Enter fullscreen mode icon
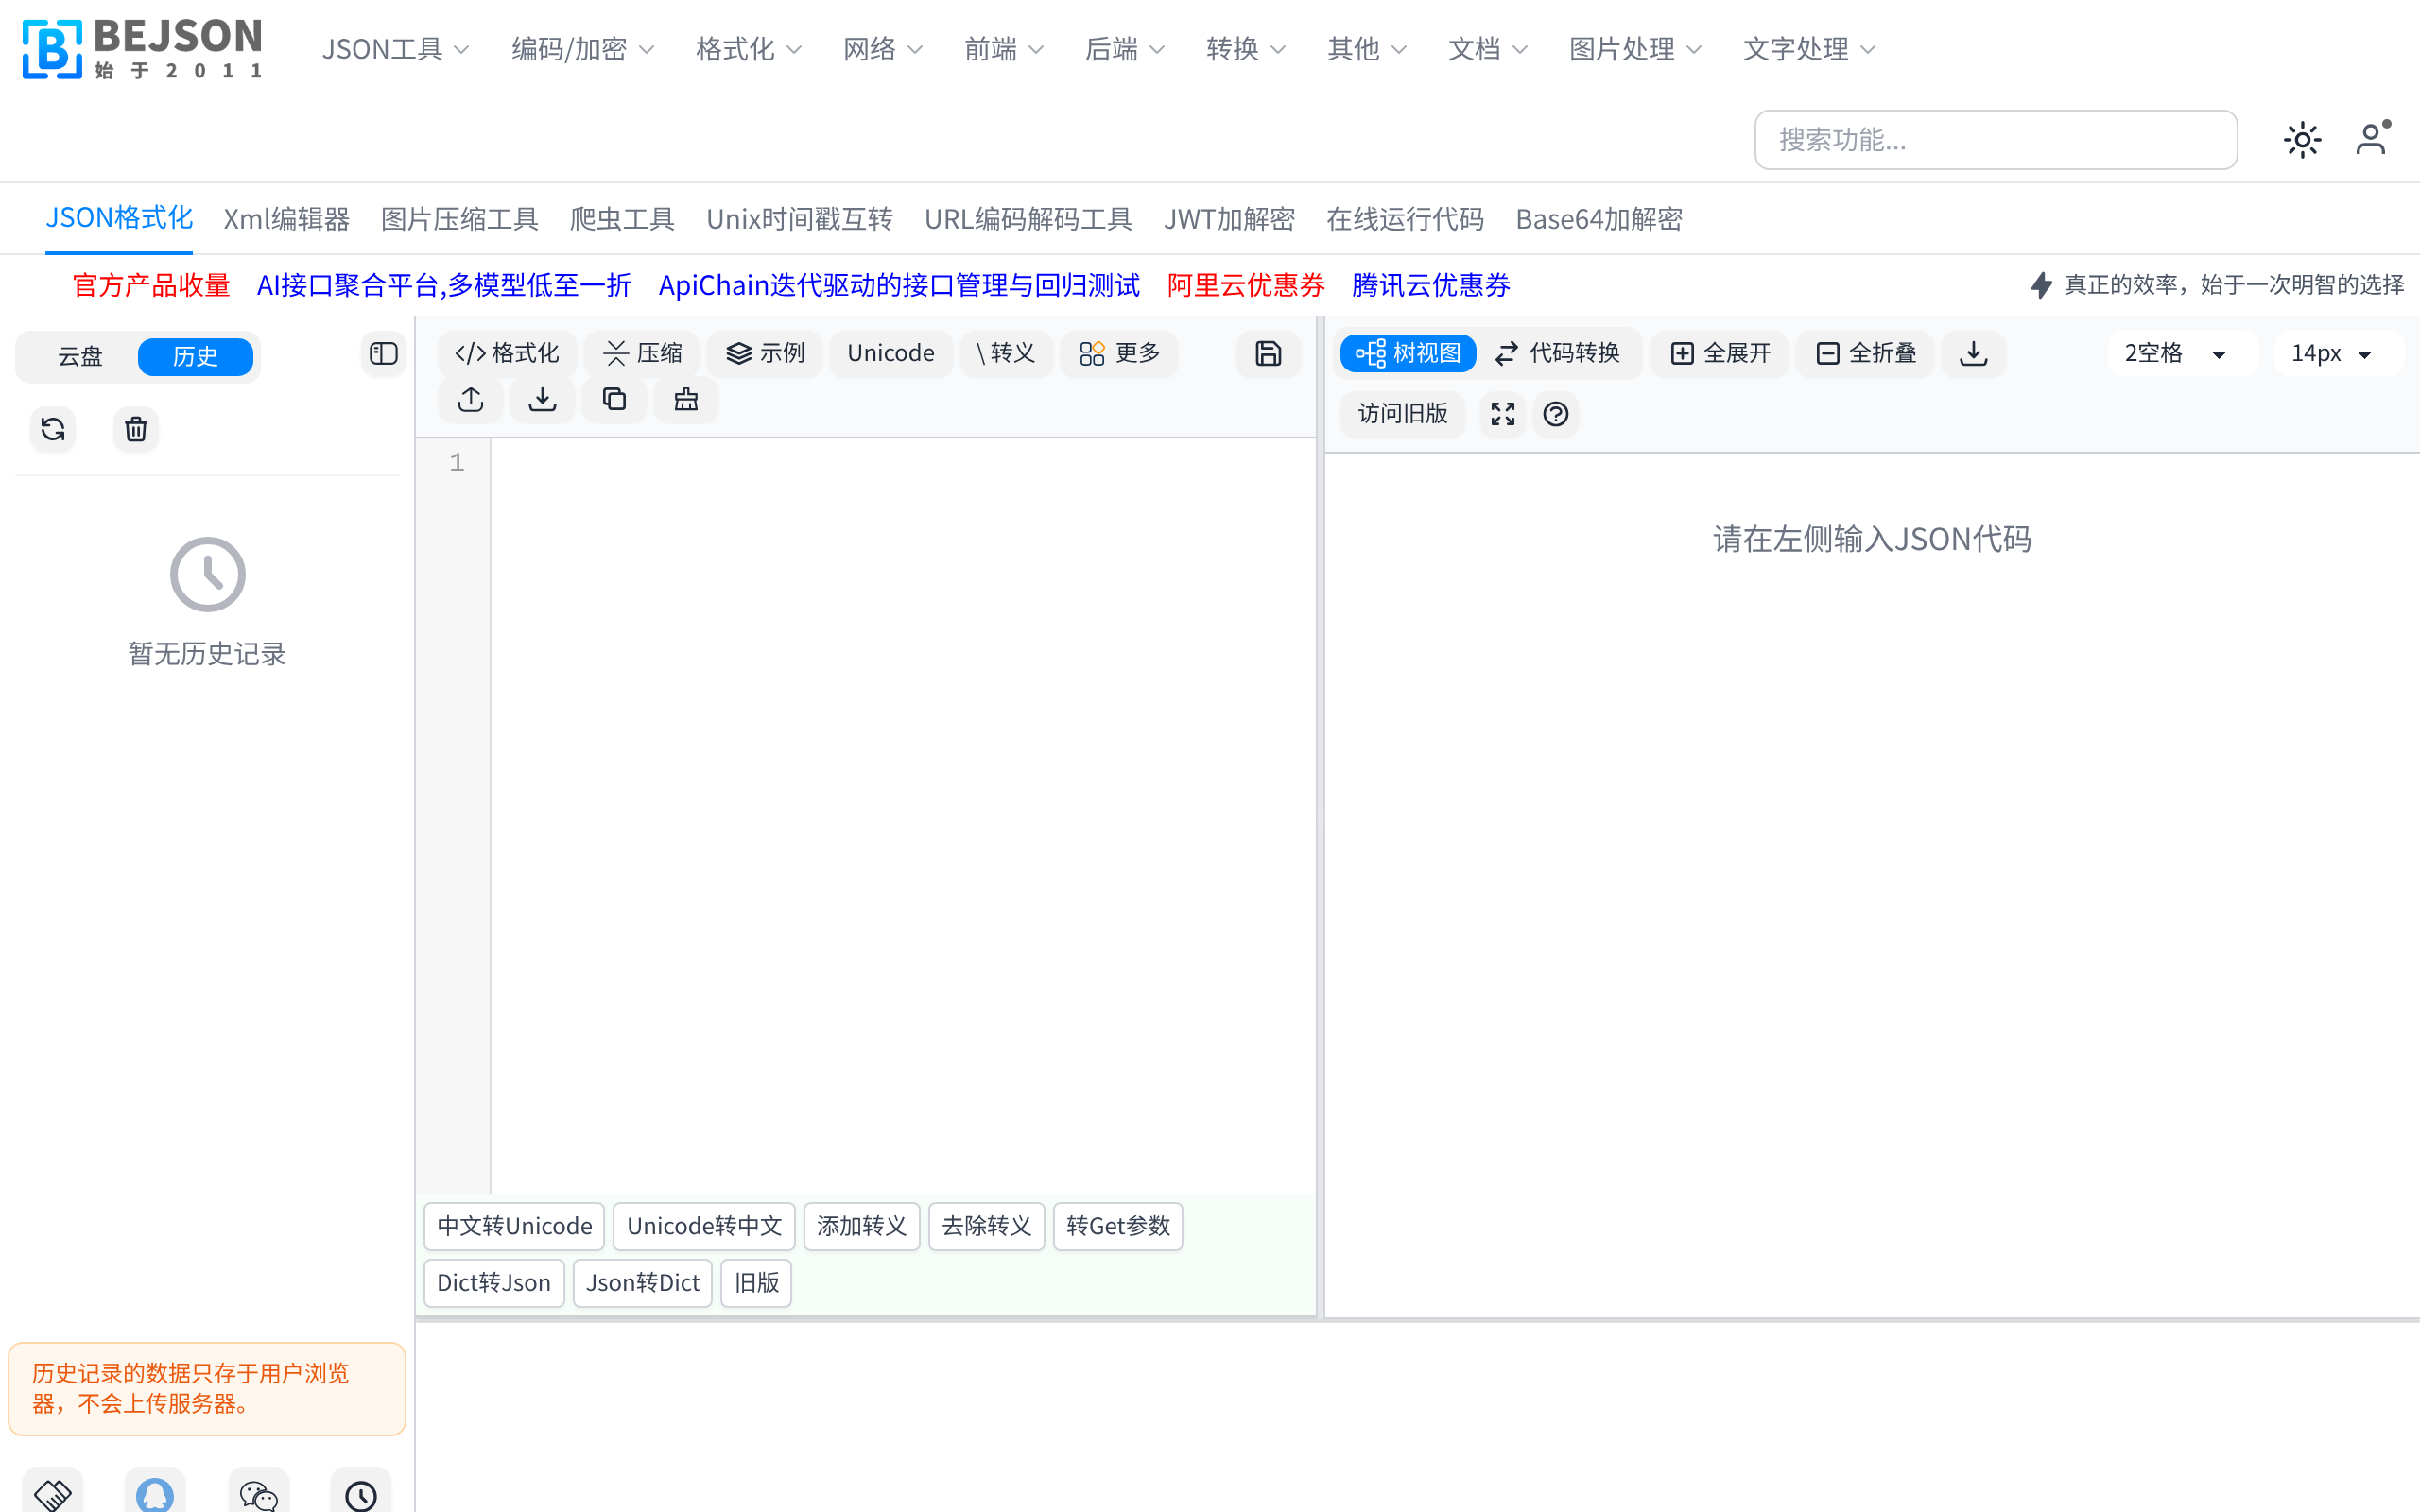Screen dimensions: 2420x1512 tap(1503, 414)
